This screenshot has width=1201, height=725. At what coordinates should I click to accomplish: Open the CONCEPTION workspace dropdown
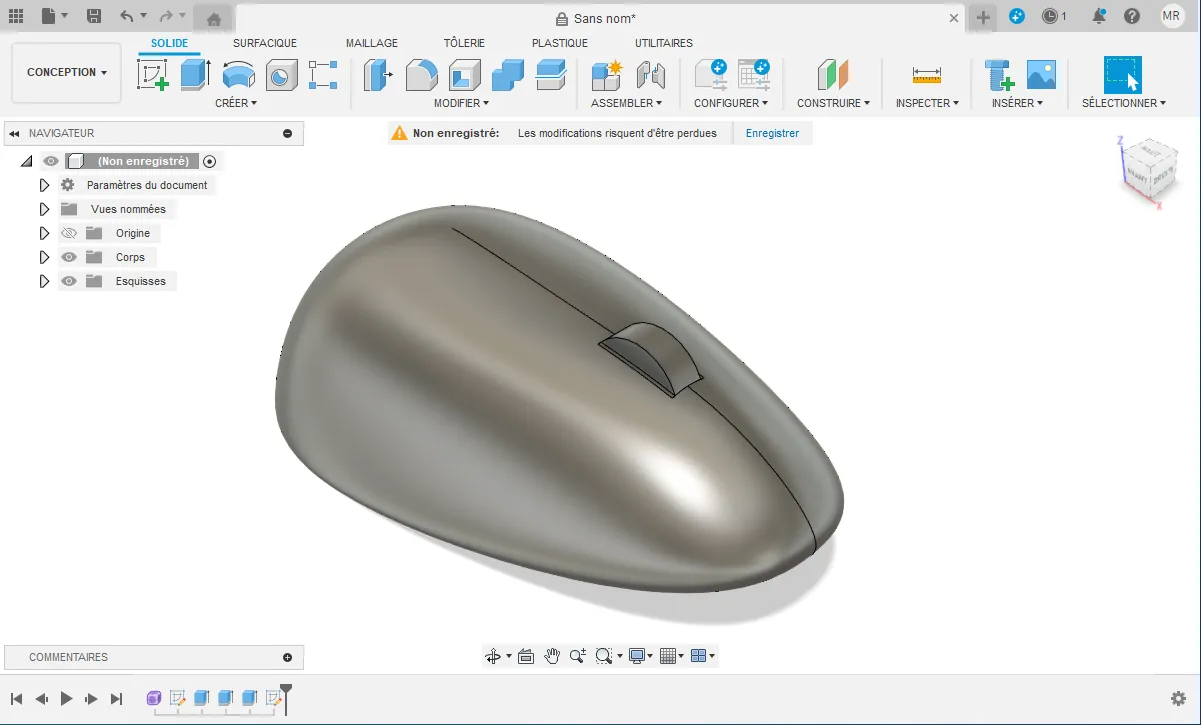coord(67,72)
